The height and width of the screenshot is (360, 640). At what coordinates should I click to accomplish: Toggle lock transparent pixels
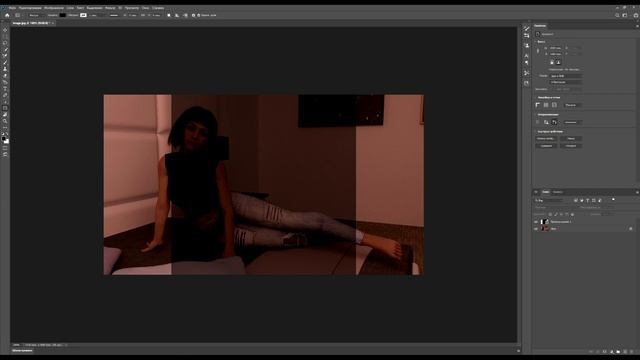[x=550, y=214]
